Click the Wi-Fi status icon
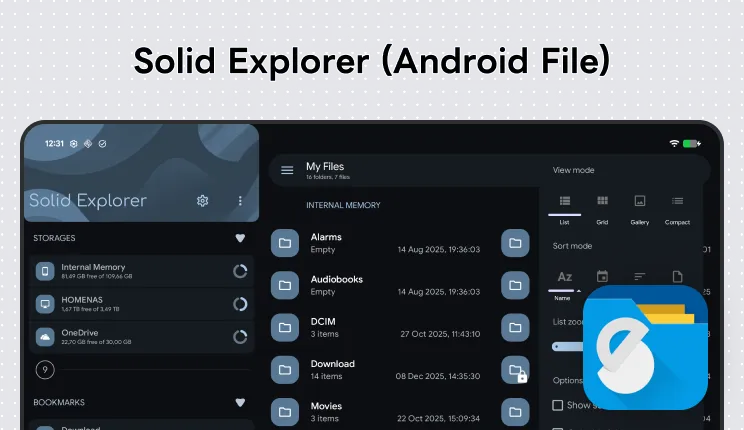The image size is (744, 430). click(x=674, y=143)
